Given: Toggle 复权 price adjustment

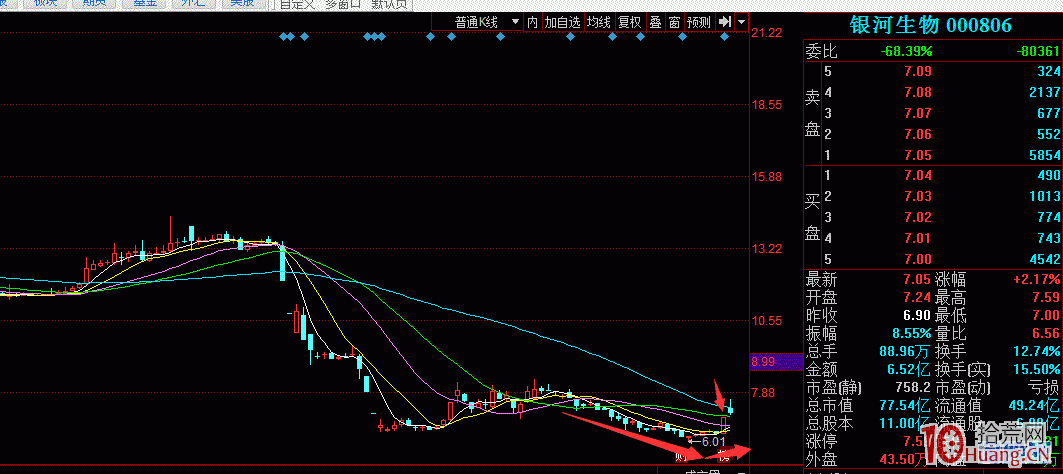Looking at the screenshot, I should pyautogui.click(x=629, y=22).
